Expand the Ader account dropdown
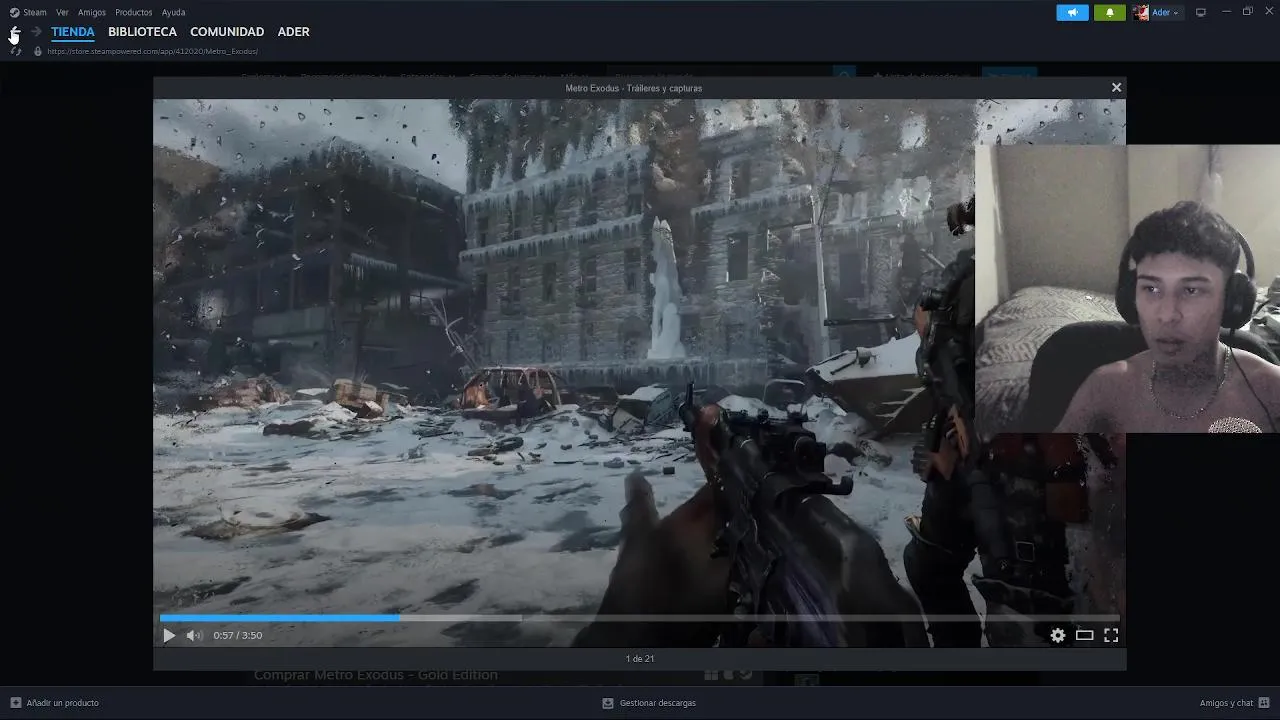The height and width of the screenshot is (720, 1280). tap(1165, 12)
